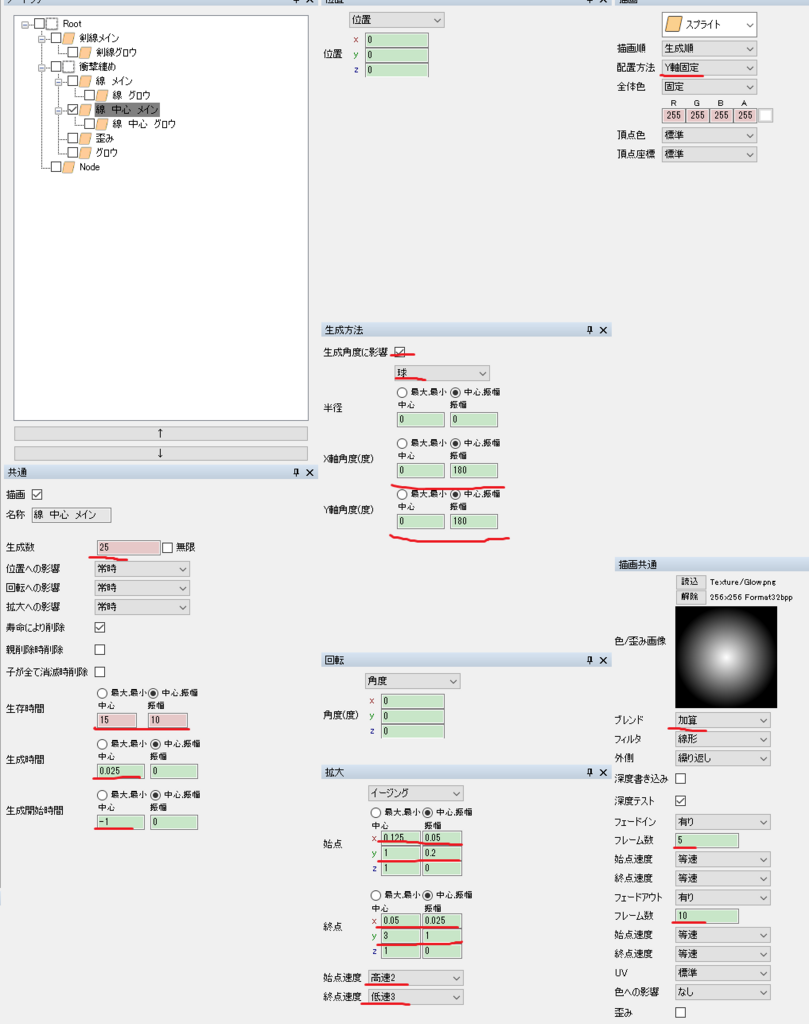Open the スプライト render type dropdown
This screenshot has height=1024, width=809.
709,25
